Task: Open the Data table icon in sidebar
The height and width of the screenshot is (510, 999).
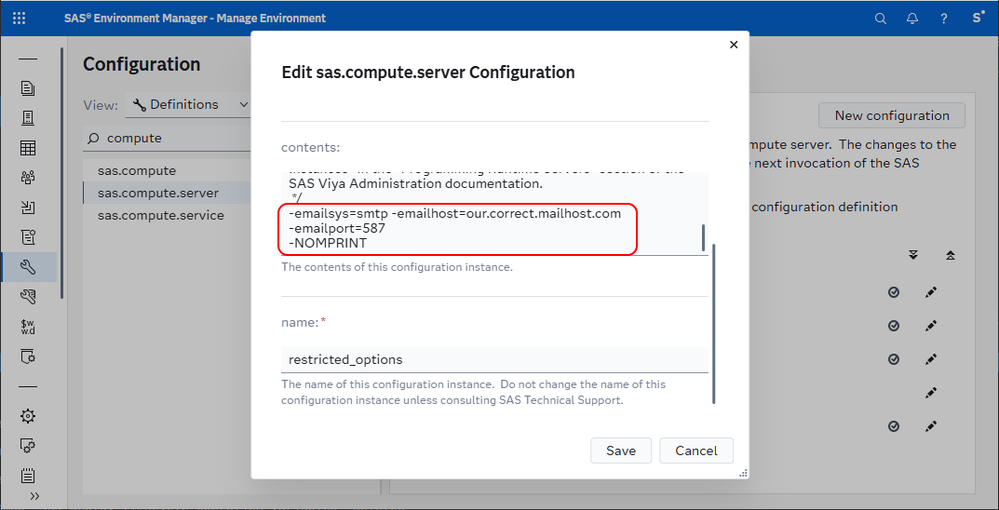Action: point(28,148)
